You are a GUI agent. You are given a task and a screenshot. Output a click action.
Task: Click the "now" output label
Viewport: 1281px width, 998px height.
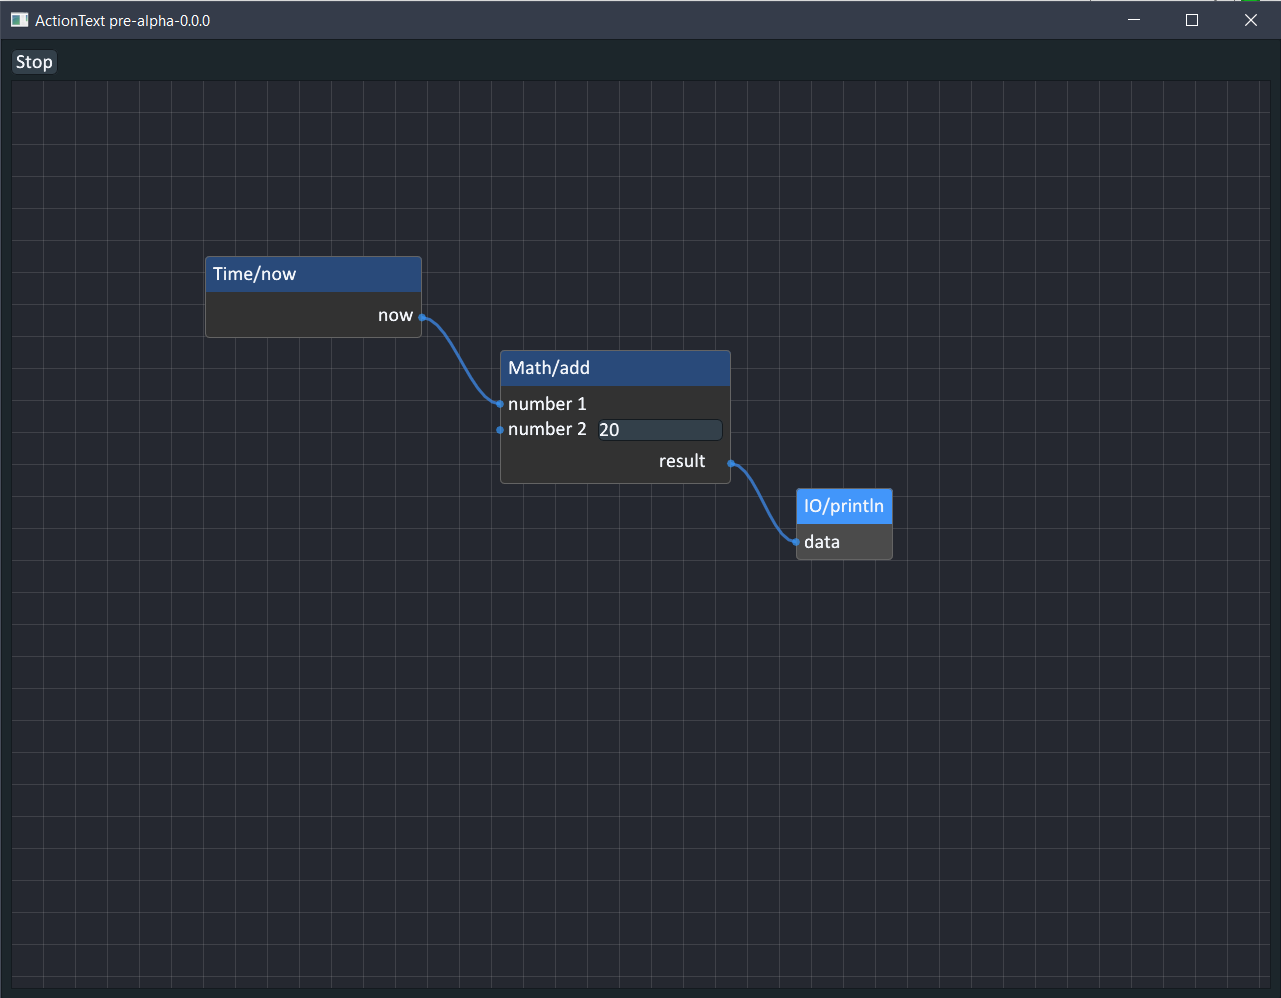(x=395, y=316)
